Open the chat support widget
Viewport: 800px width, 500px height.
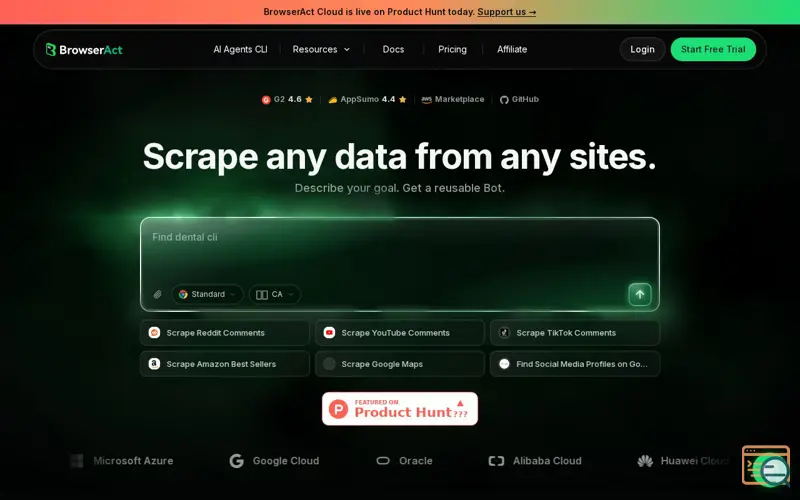766,465
